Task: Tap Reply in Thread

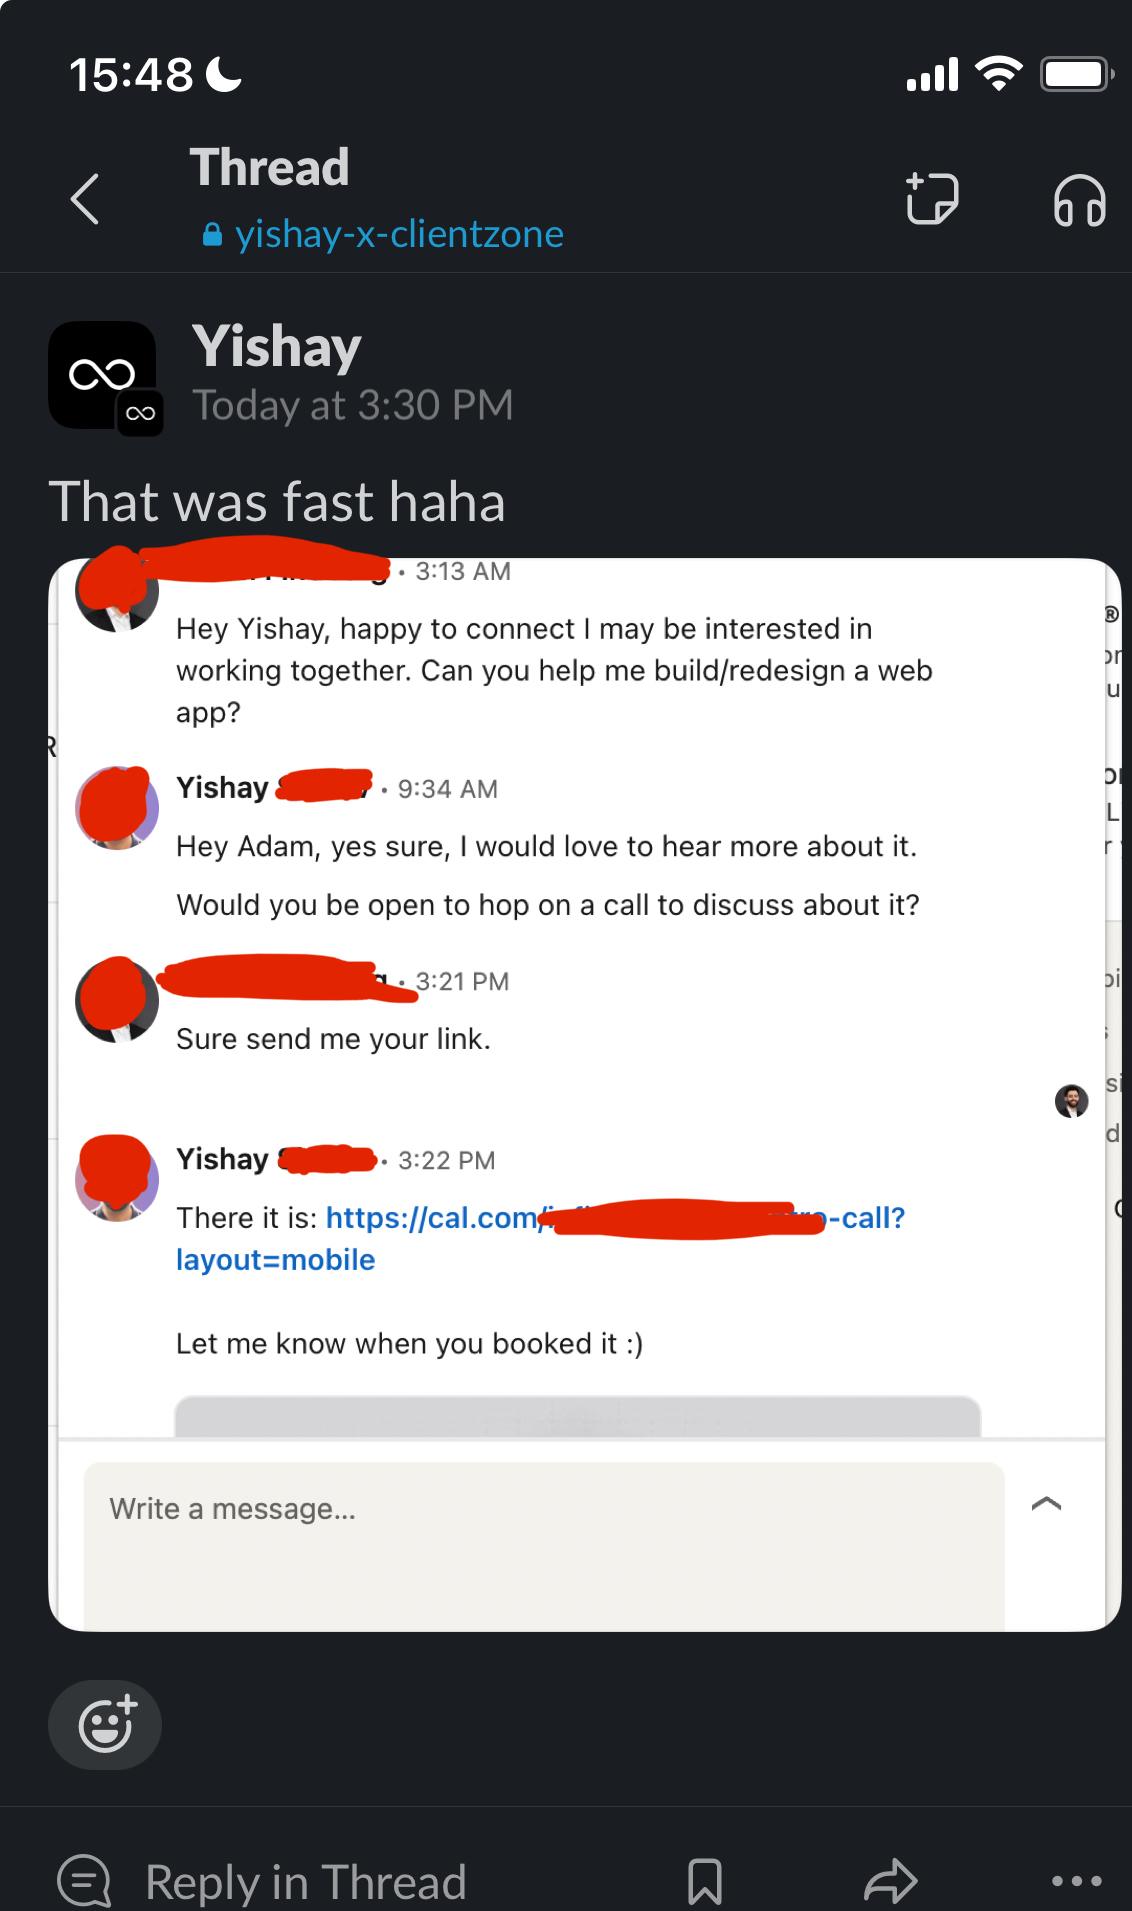Action: [x=305, y=1882]
